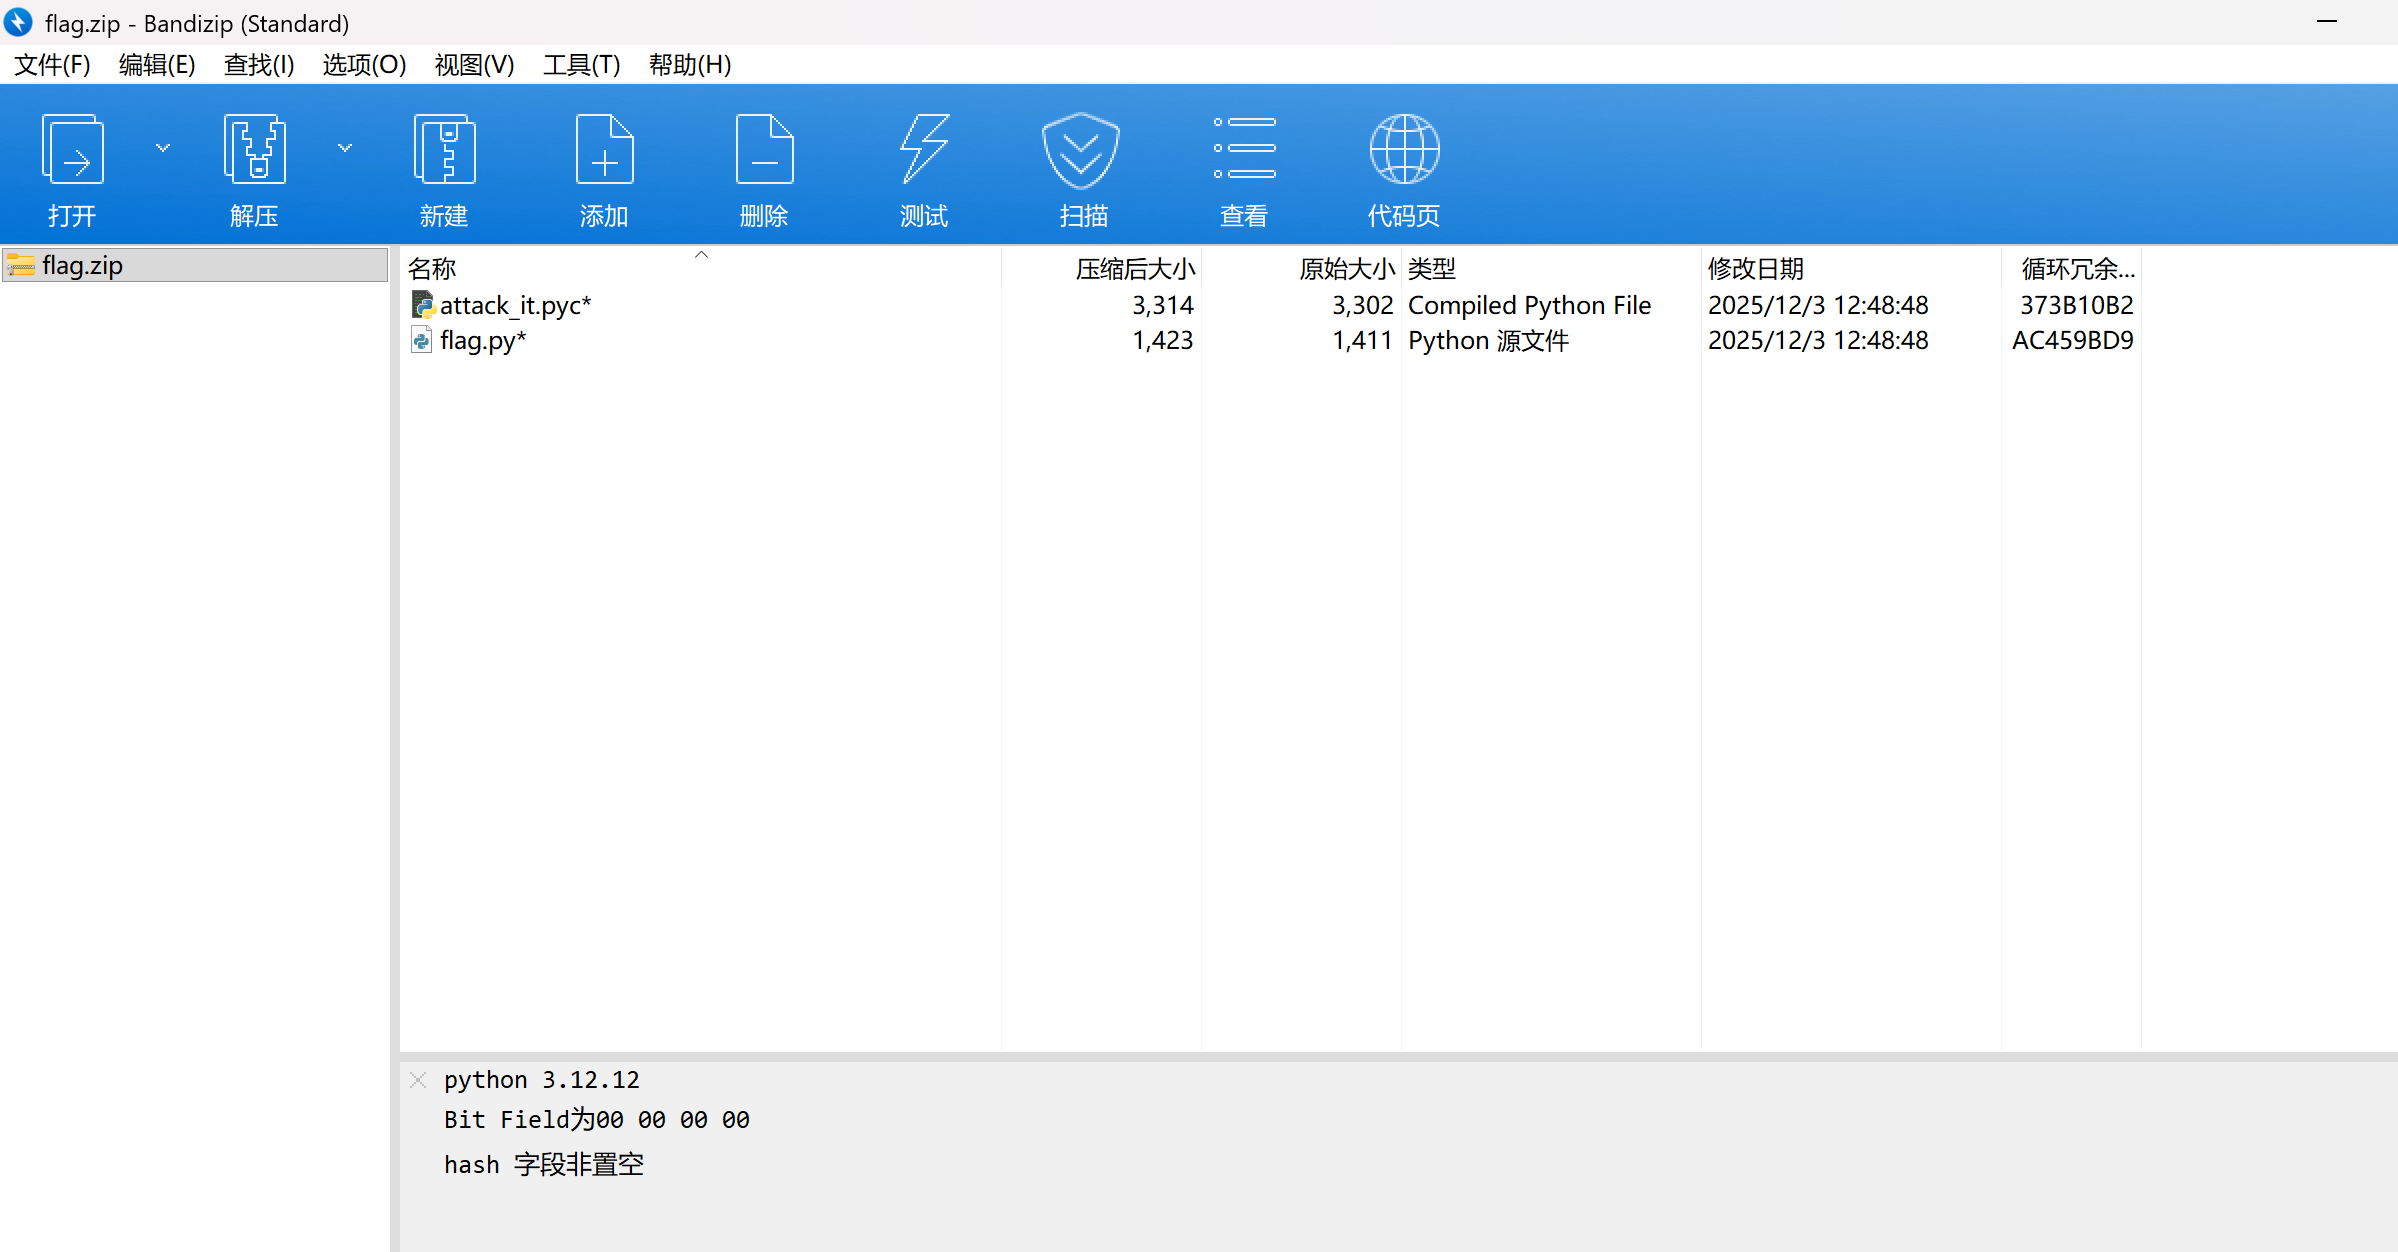Click the Compiled Python File type cell
This screenshot has height=1252, width=2398.
click(1530, 305)
